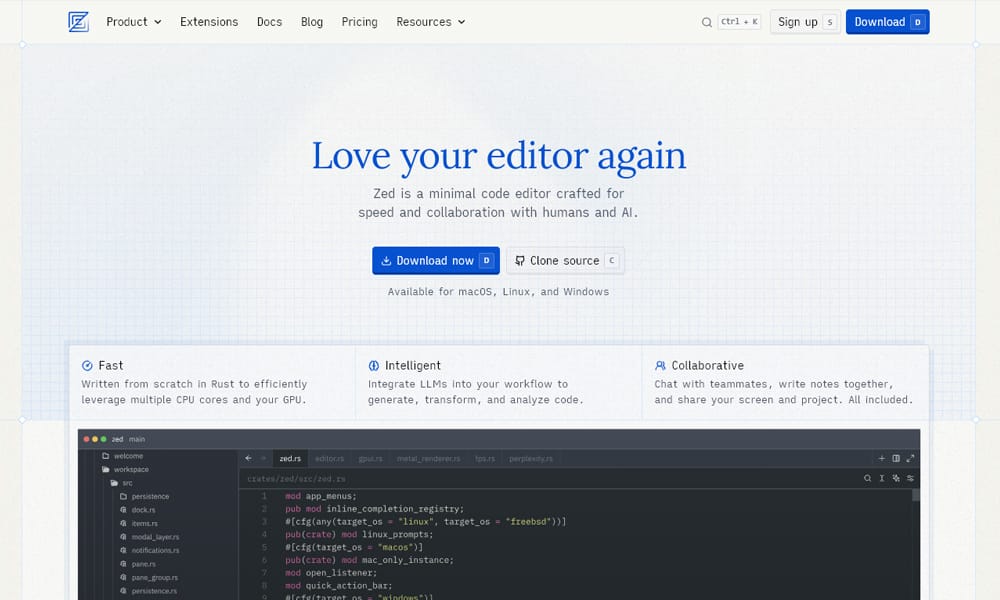The image size is (1000, 600).
Task: Activate inline assist with the I icon
Action: 882,478
